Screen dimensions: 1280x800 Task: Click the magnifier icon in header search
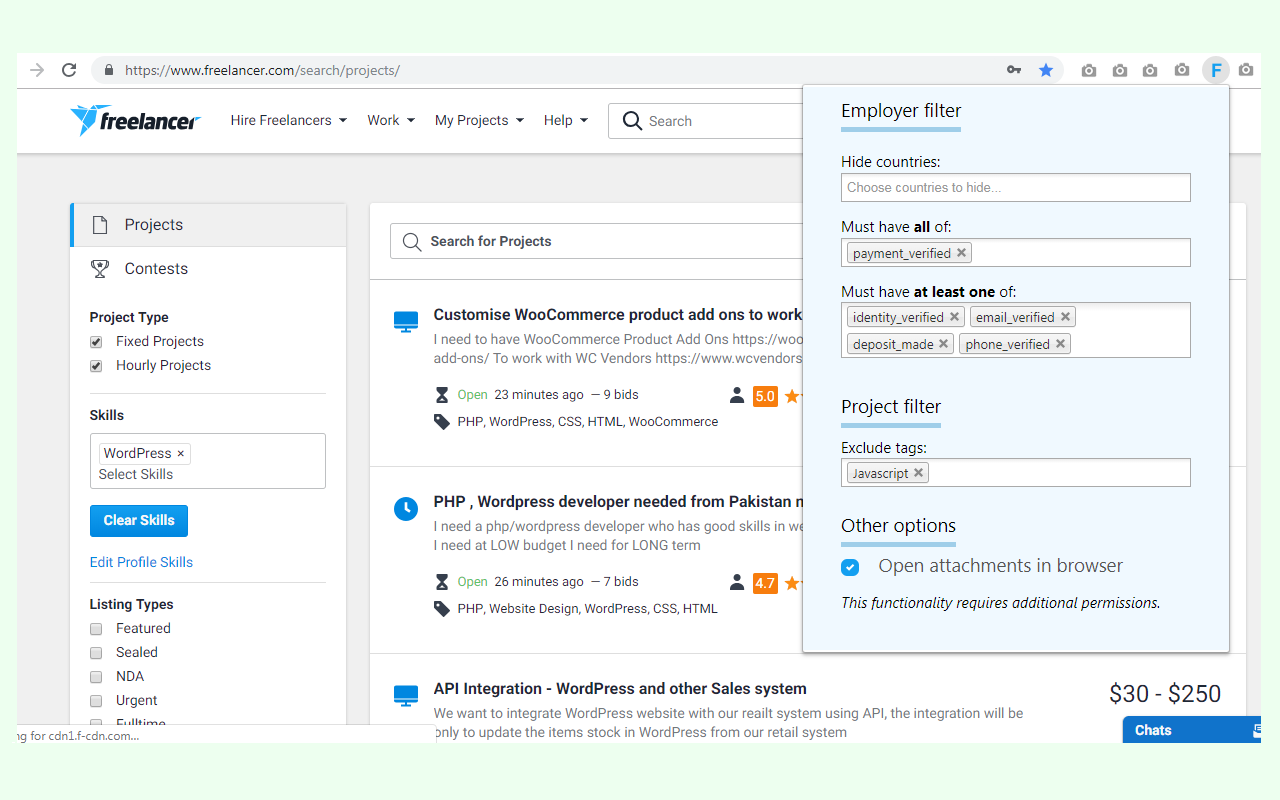632,121
